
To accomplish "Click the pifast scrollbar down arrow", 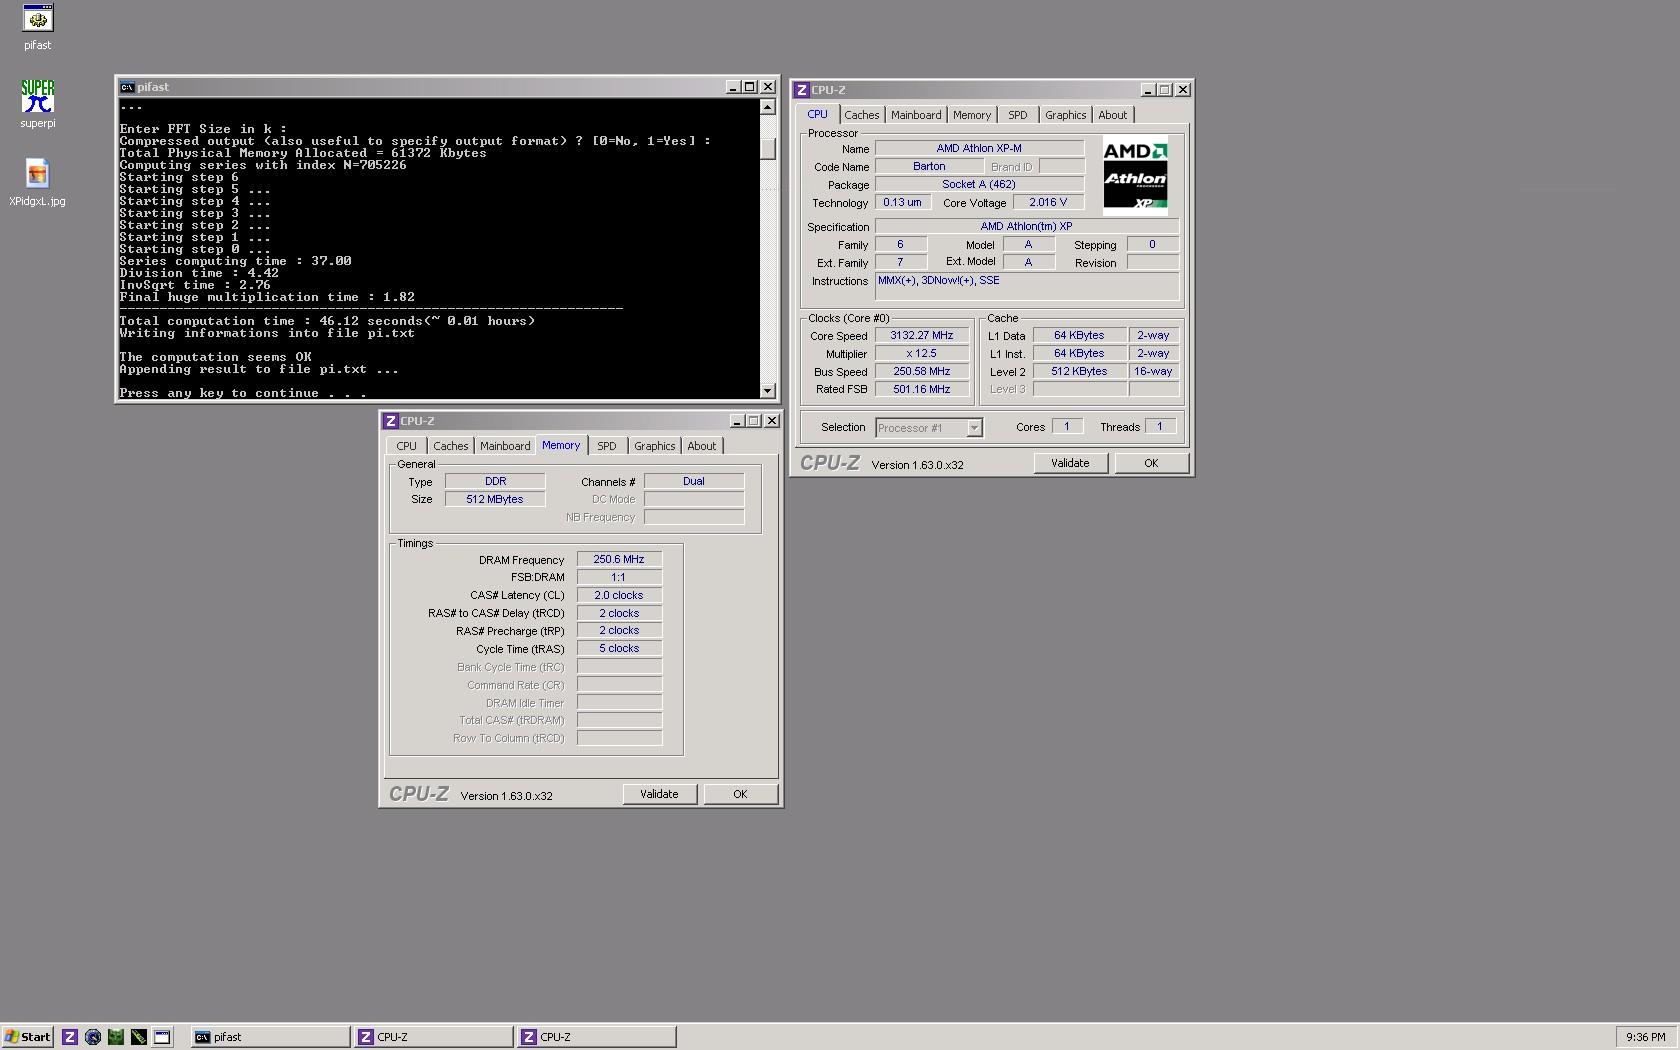I will coord(767,391).
